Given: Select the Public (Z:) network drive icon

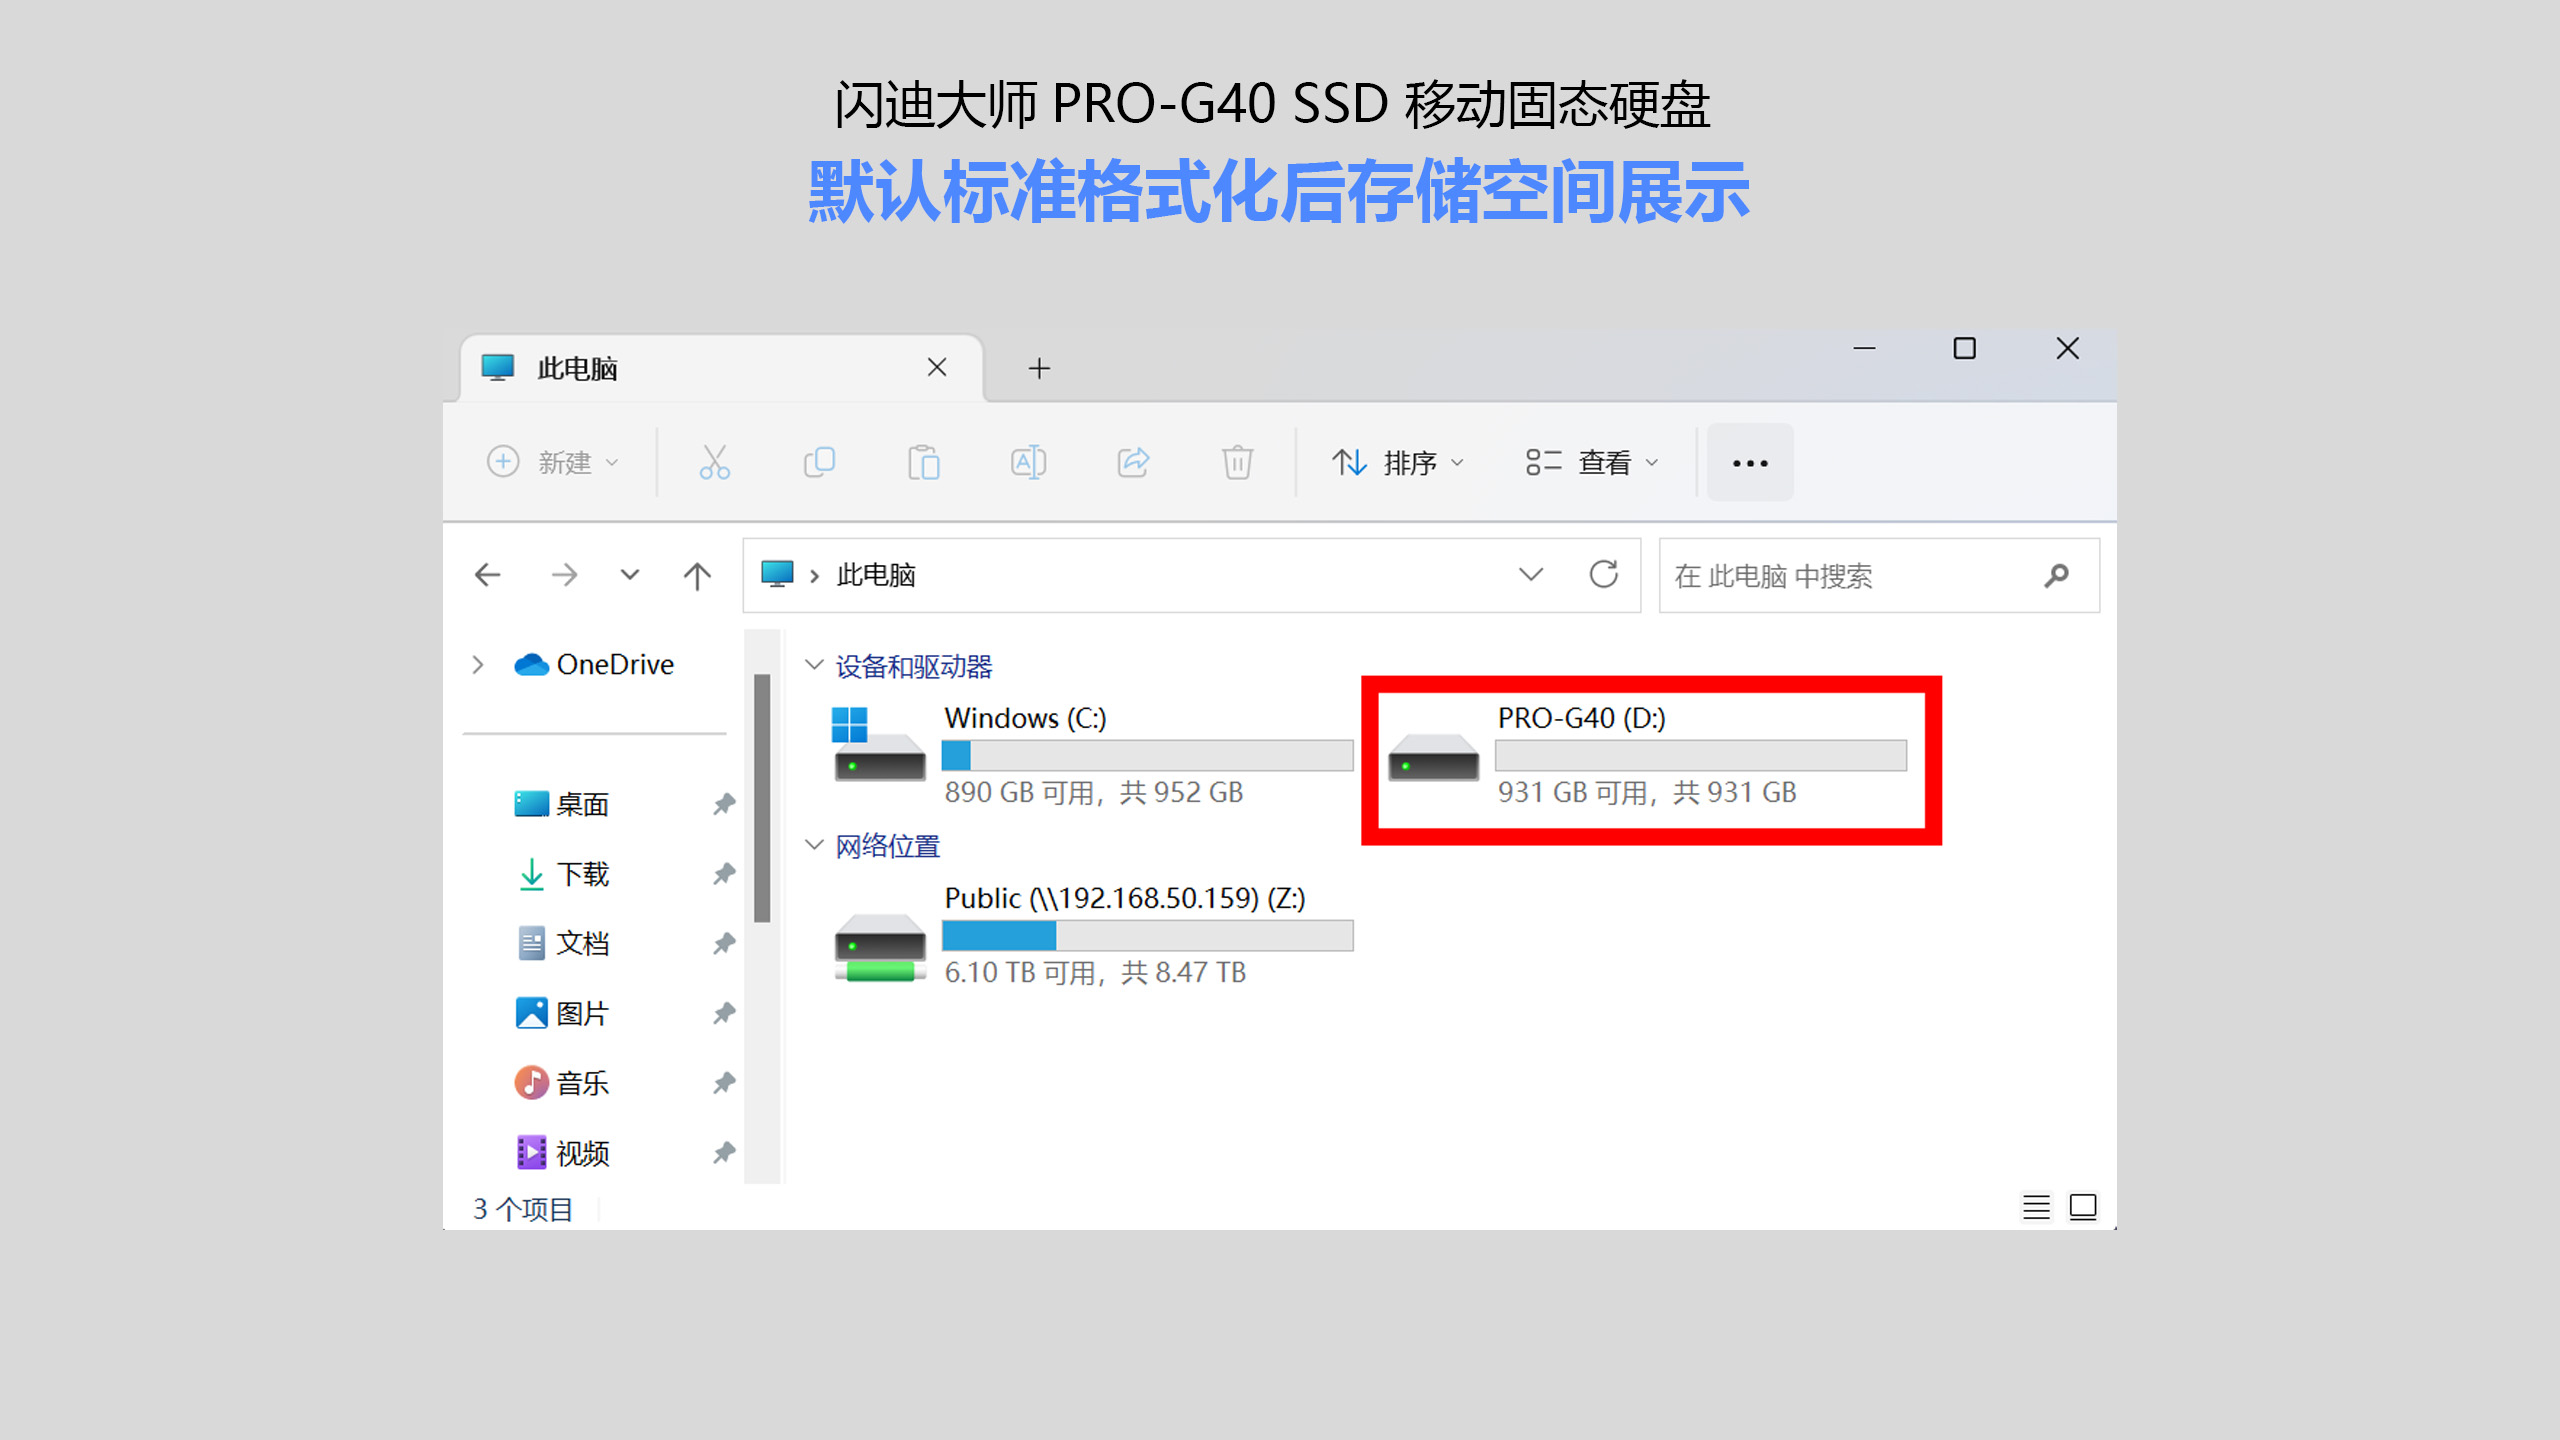Looking at the screenshot, I should coord(879,946).
